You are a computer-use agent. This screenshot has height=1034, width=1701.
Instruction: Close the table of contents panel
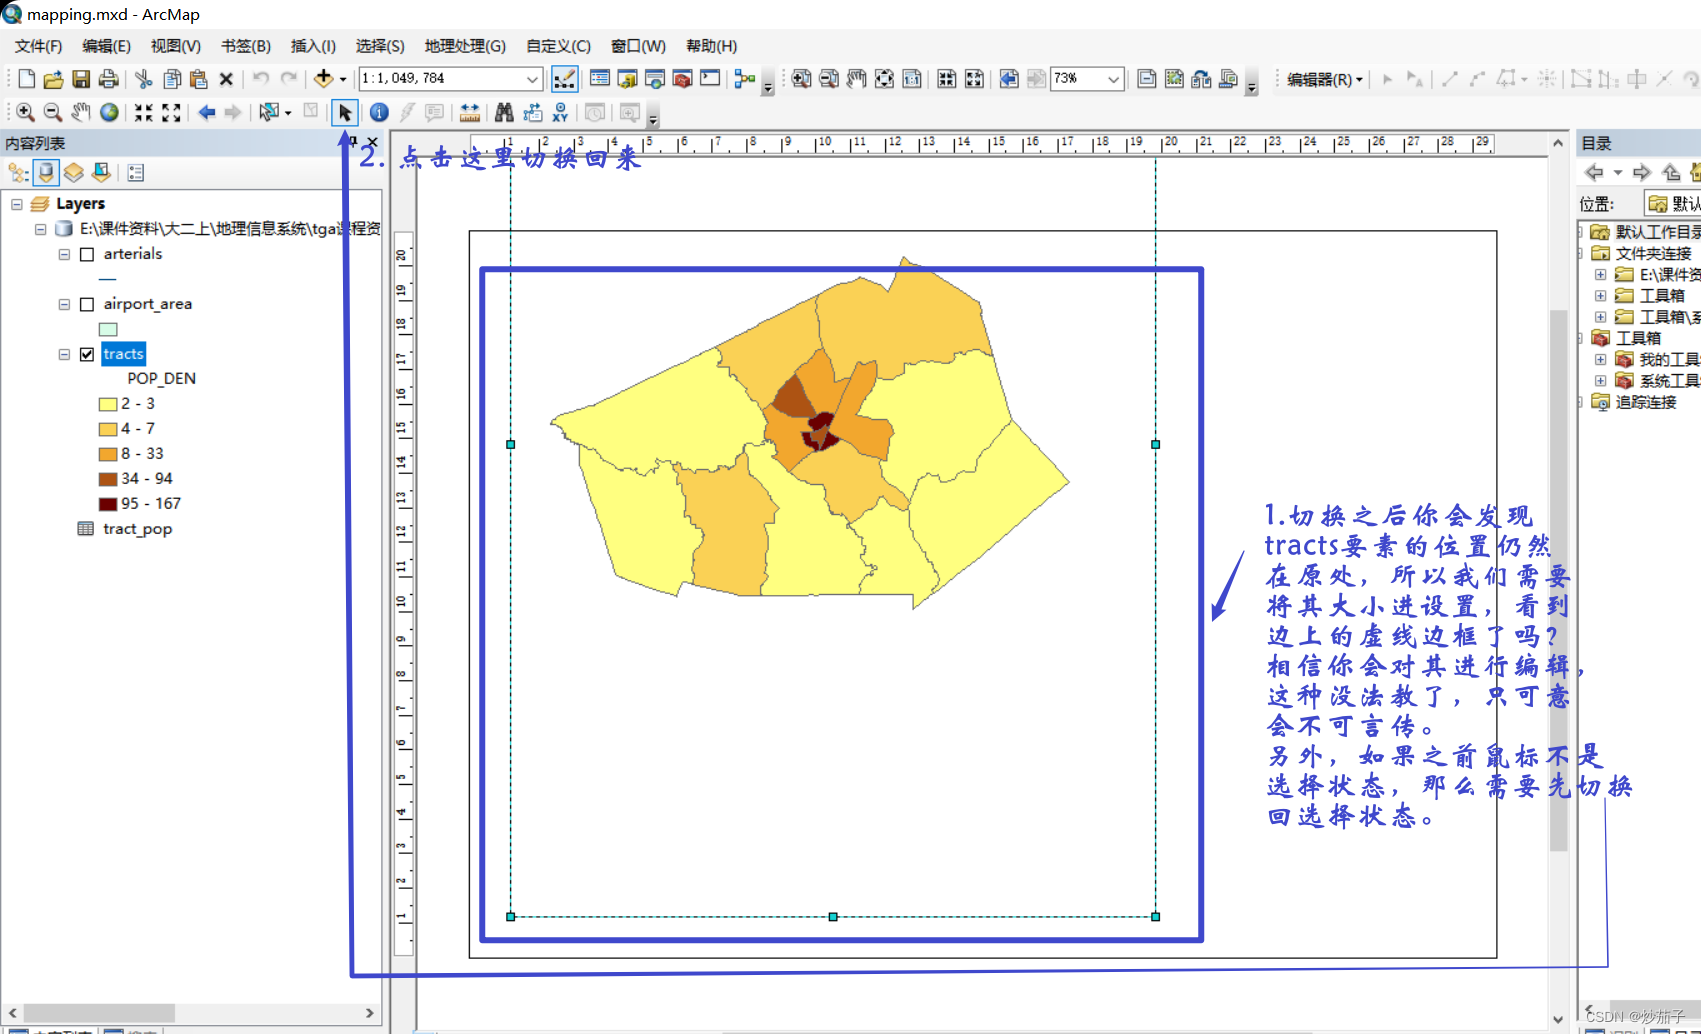click(x=372, y=142)
